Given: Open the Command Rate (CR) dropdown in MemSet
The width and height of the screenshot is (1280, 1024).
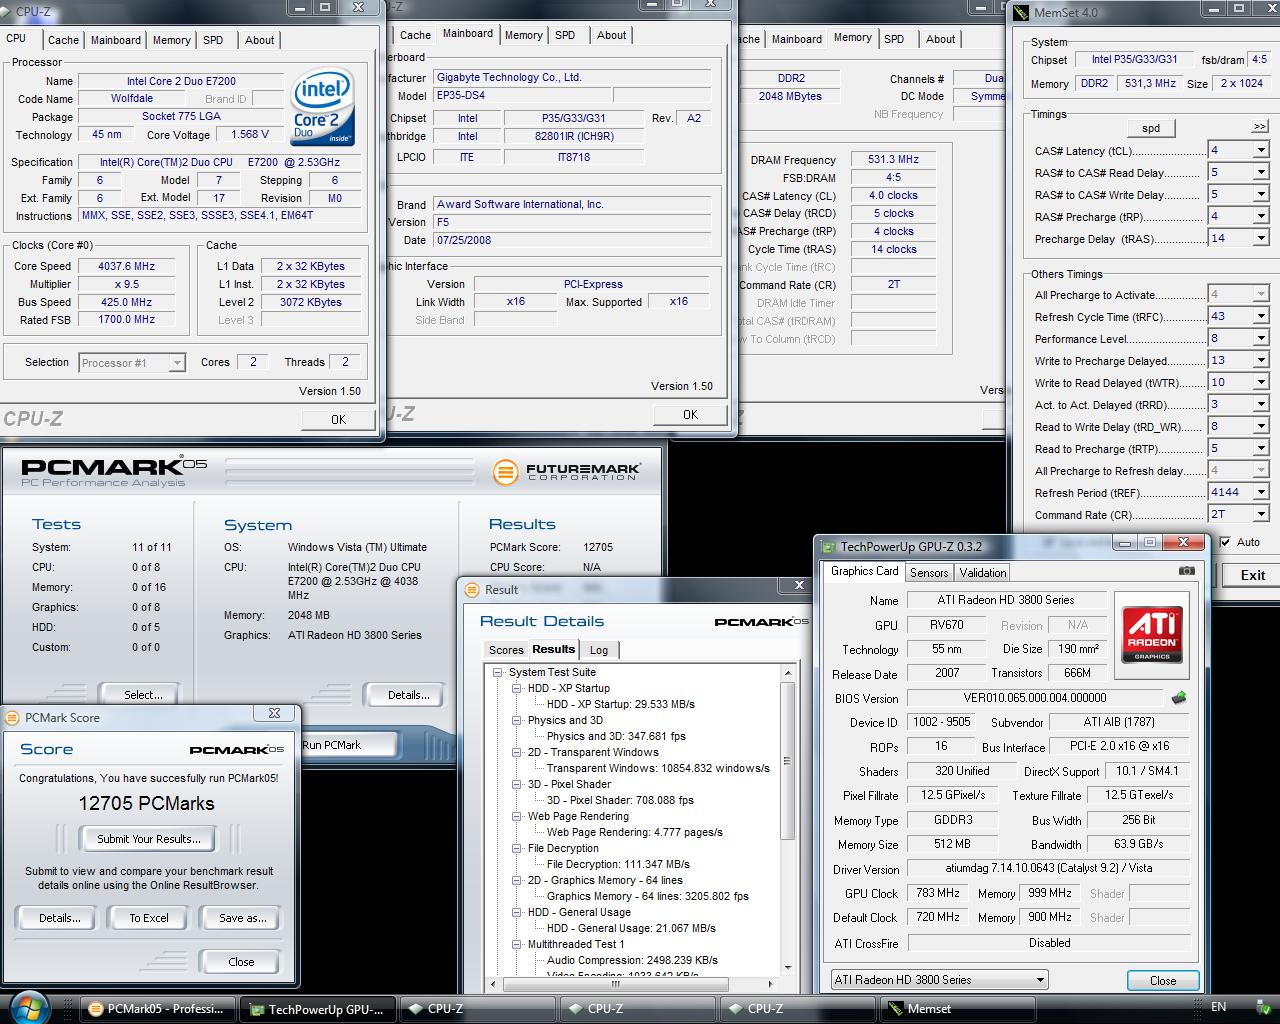Looking at the screenshot, I should [1260, 515].
